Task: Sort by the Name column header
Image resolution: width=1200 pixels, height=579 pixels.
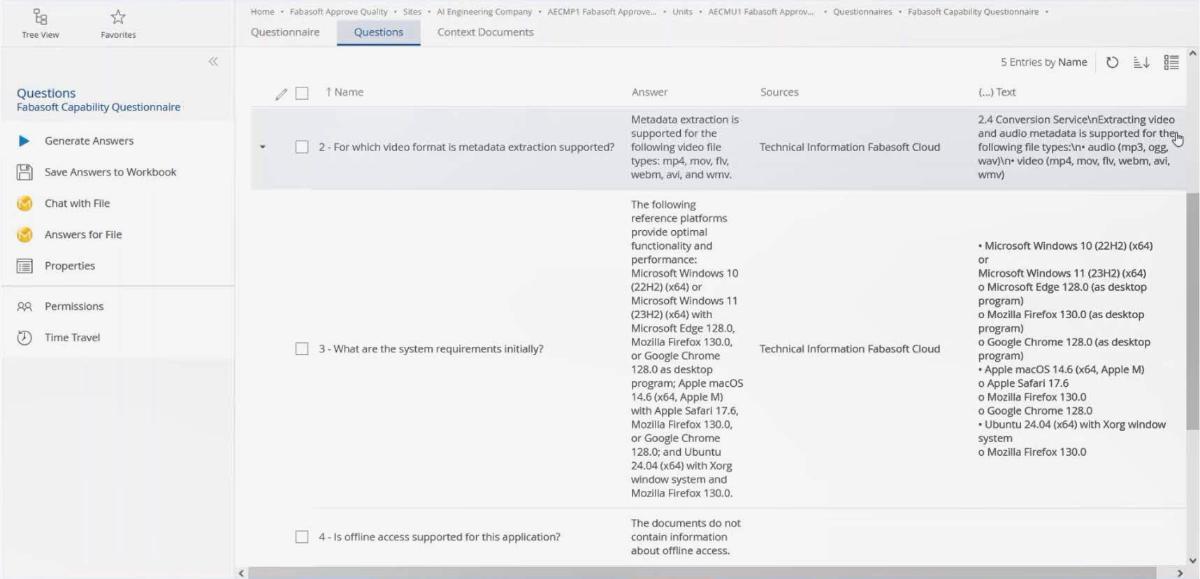Action: coord(348,92)
